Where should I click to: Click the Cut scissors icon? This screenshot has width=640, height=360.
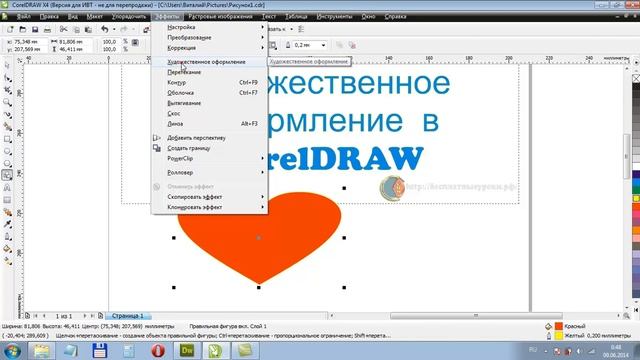[x=64, y=29]
